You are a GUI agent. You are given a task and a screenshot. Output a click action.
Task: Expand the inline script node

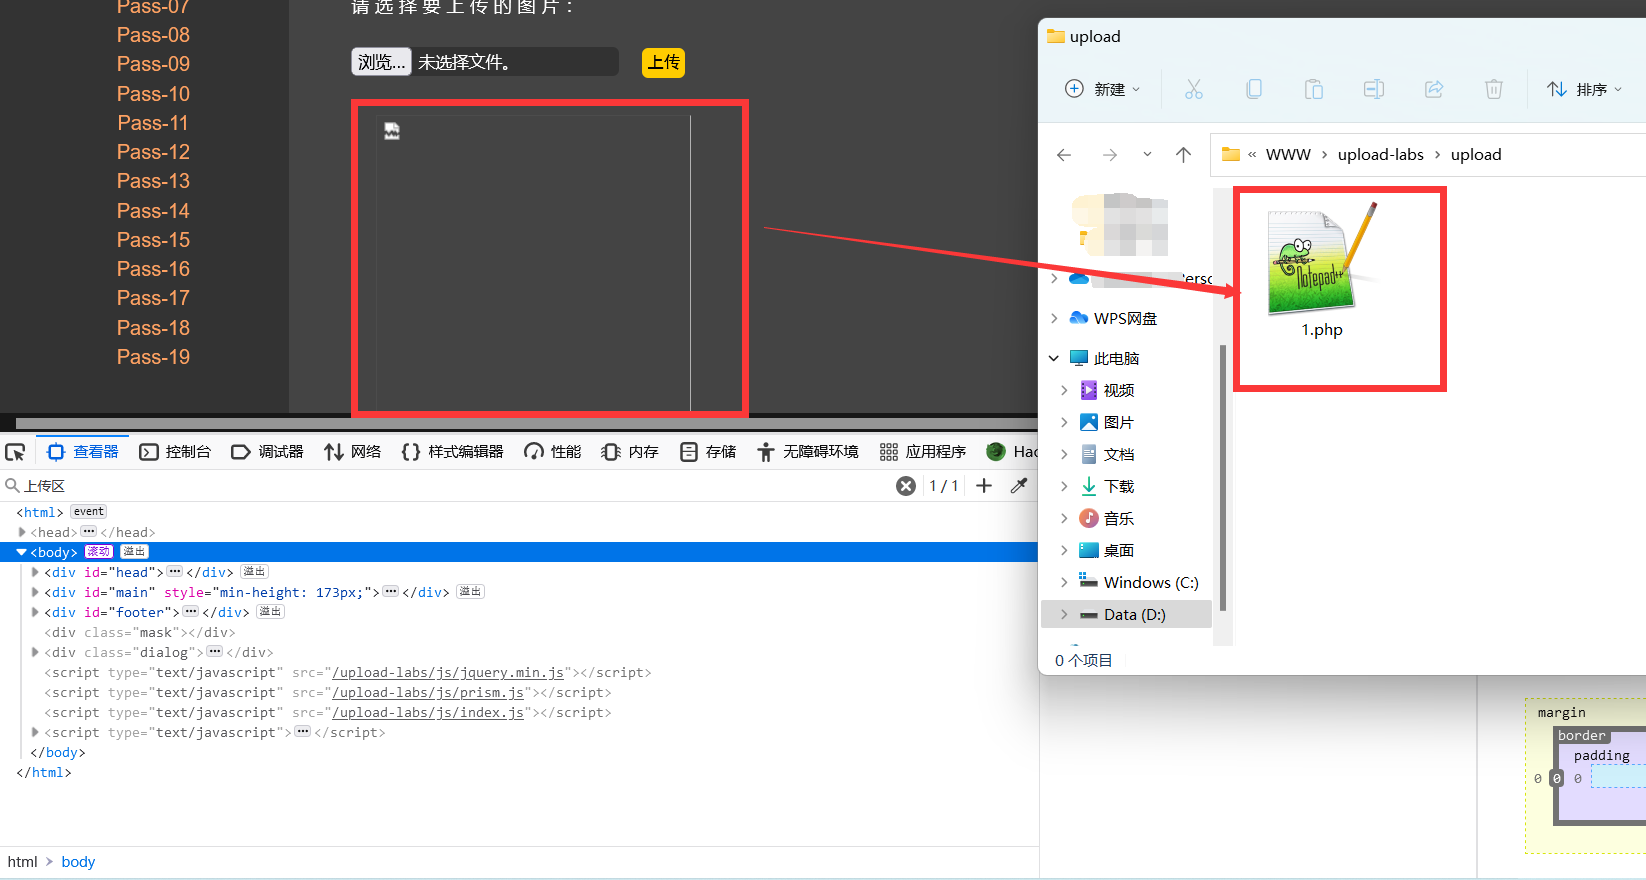(x=35, y=732)
